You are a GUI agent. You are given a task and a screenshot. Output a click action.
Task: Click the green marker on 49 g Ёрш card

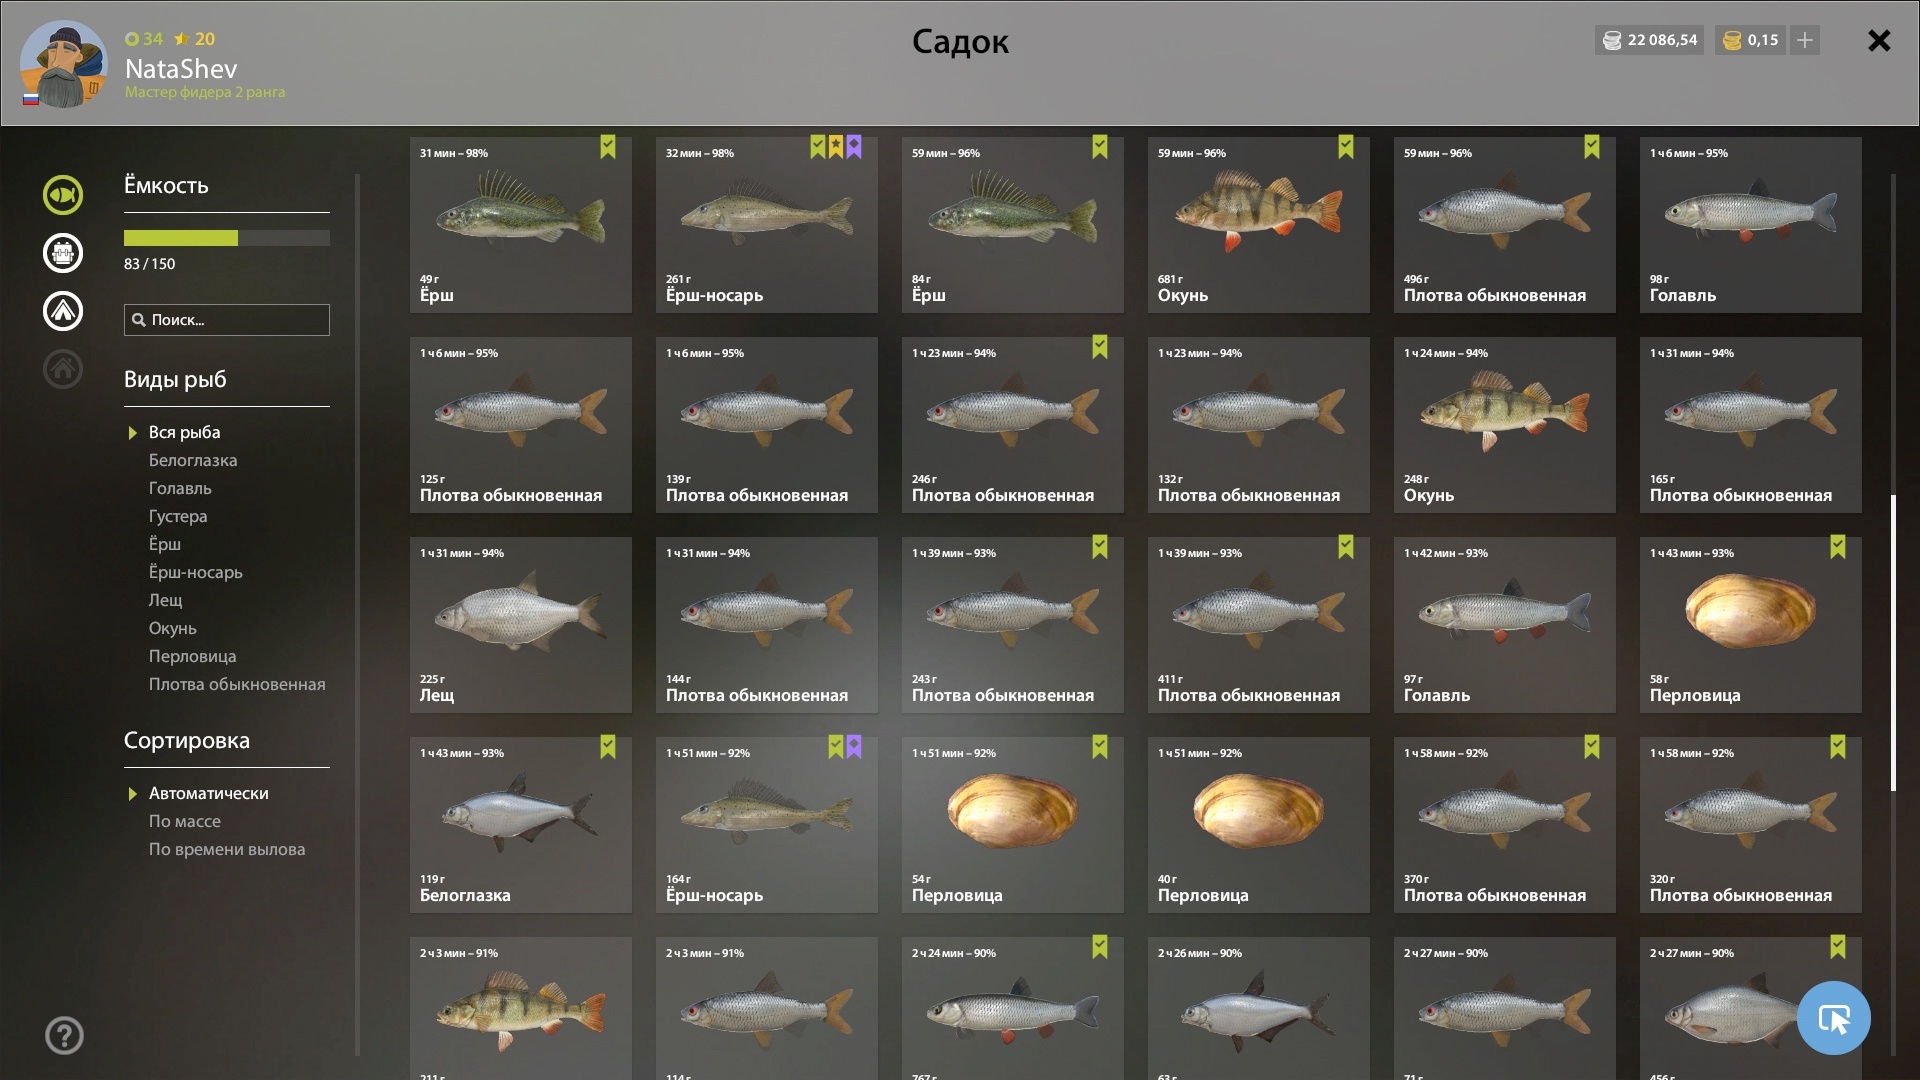click(608, 148)
